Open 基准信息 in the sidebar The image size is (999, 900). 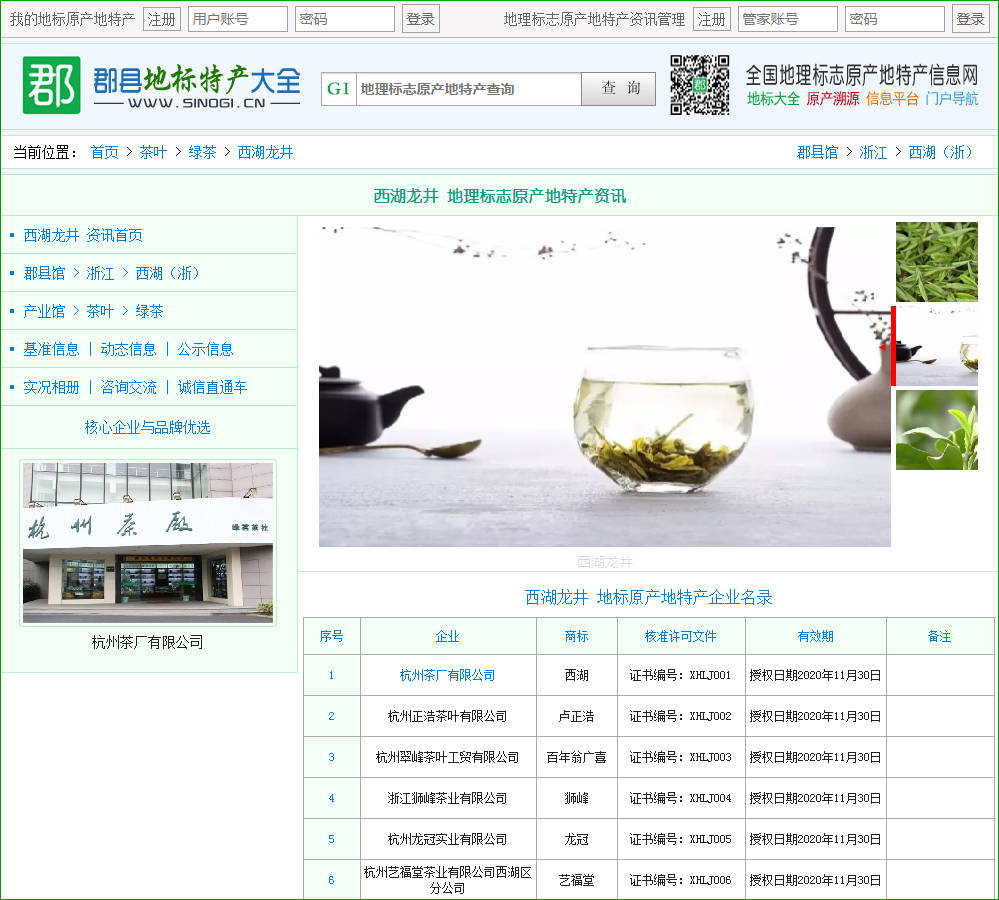(51, 349)
